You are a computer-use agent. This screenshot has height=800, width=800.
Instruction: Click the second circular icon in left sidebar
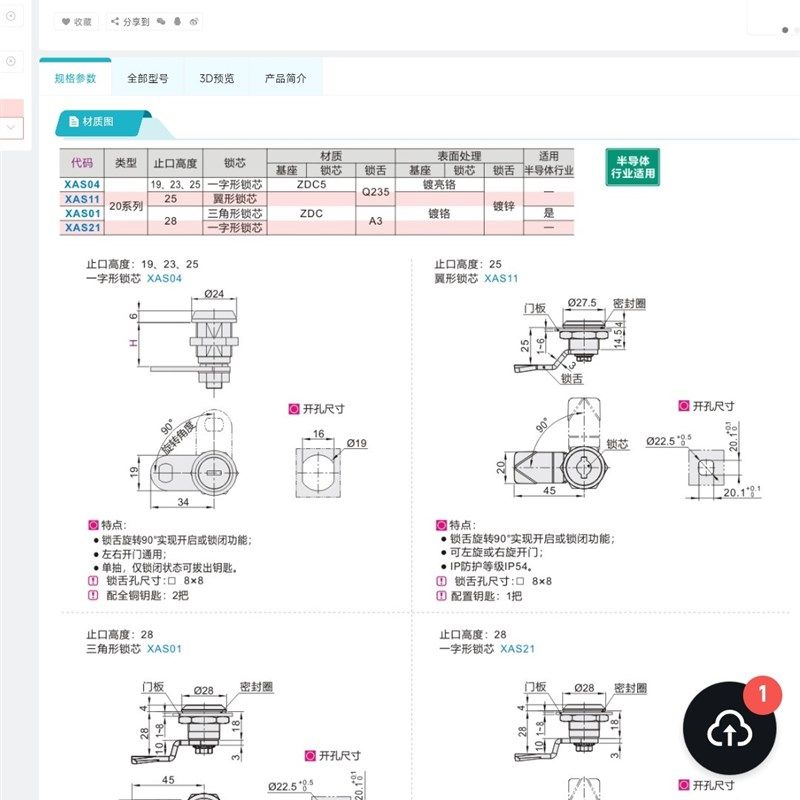point(10,58)
